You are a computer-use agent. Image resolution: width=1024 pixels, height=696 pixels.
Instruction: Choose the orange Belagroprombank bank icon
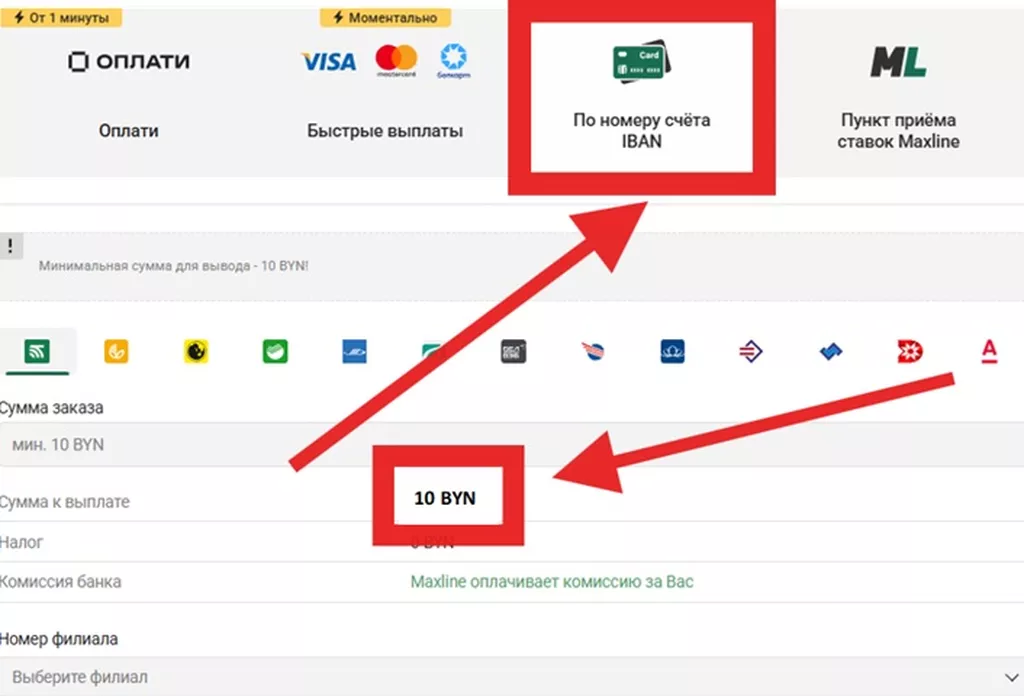(x=116, y=351)
